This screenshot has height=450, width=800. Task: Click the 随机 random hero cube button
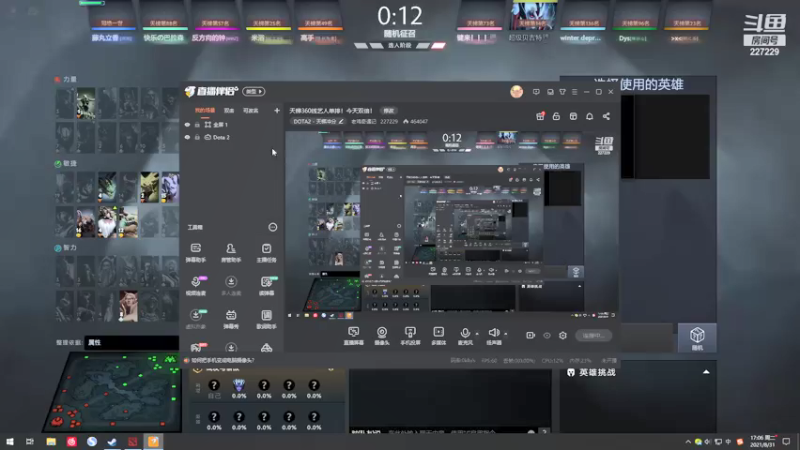pos(697,338)
